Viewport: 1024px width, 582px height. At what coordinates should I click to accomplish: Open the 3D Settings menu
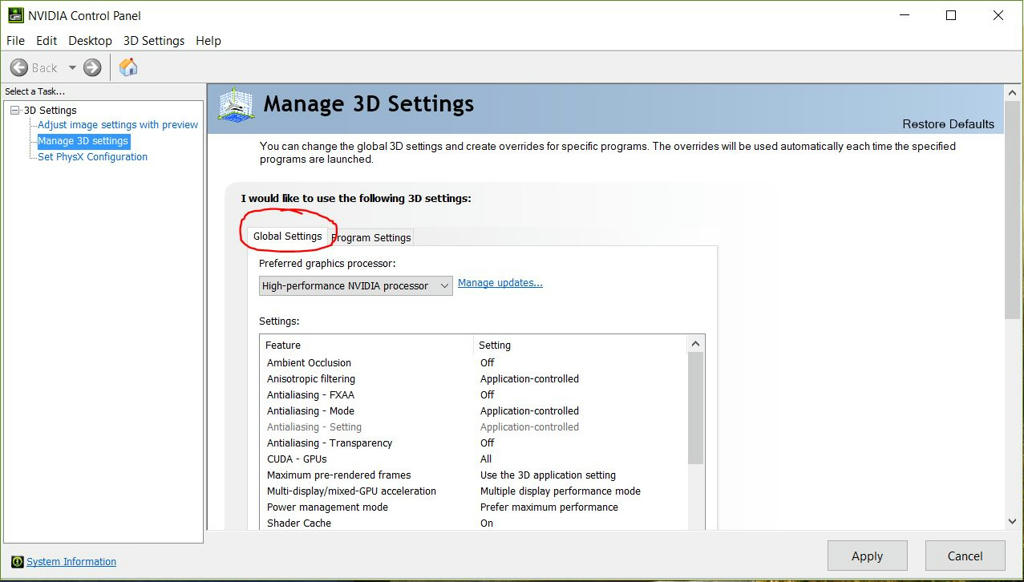coord(153,41)
